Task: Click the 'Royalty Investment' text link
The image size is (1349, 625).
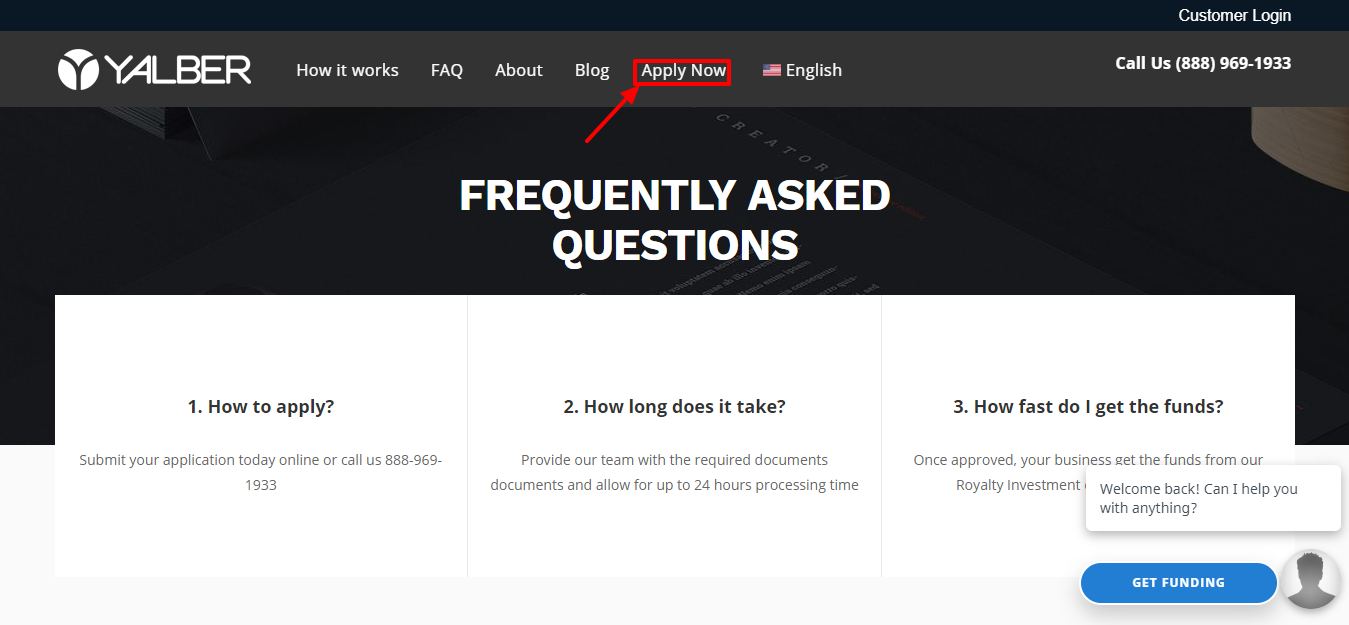Action: [1018, 484]
